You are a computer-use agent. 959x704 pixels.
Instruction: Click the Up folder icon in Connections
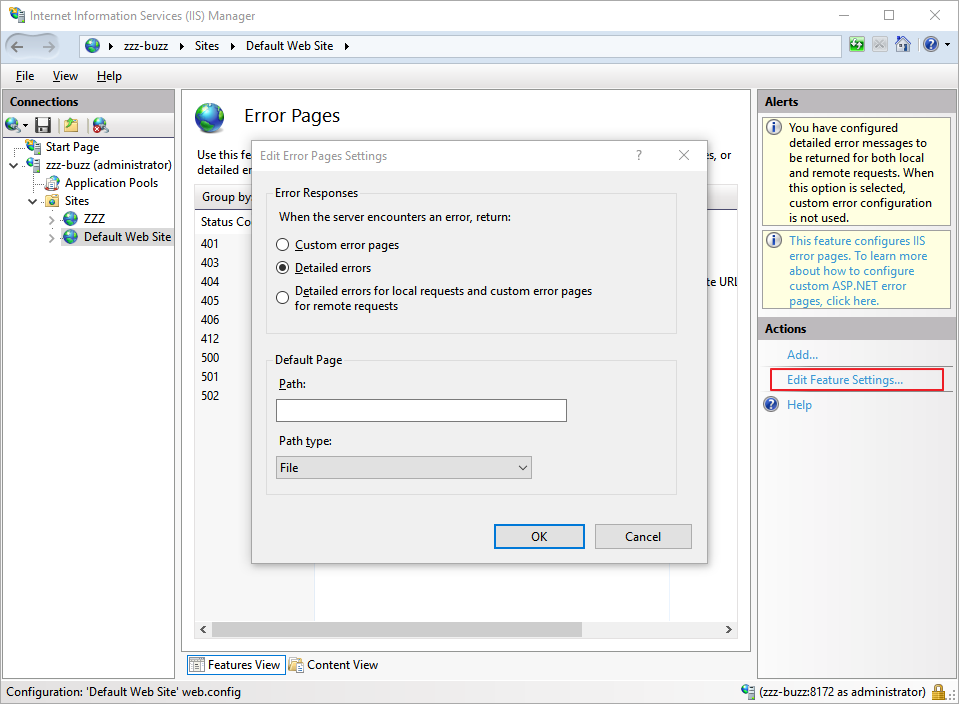[x=71, y=125]
